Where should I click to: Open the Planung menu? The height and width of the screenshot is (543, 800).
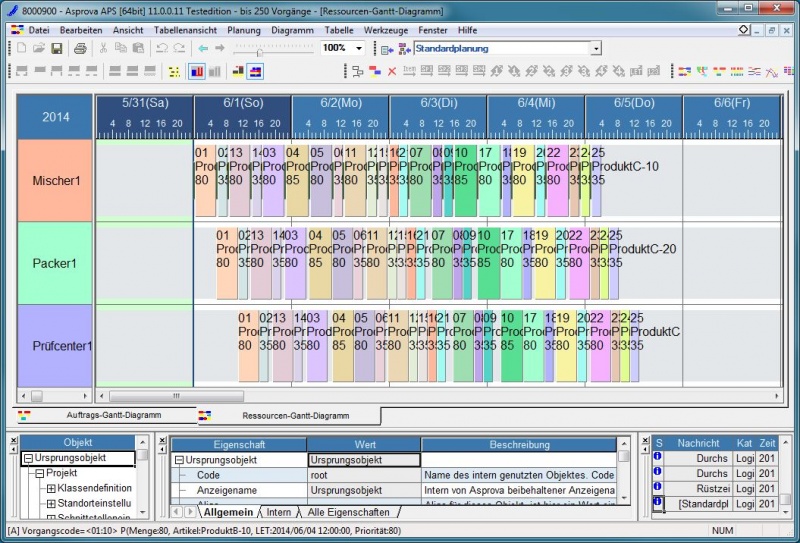tap(244, 30)
